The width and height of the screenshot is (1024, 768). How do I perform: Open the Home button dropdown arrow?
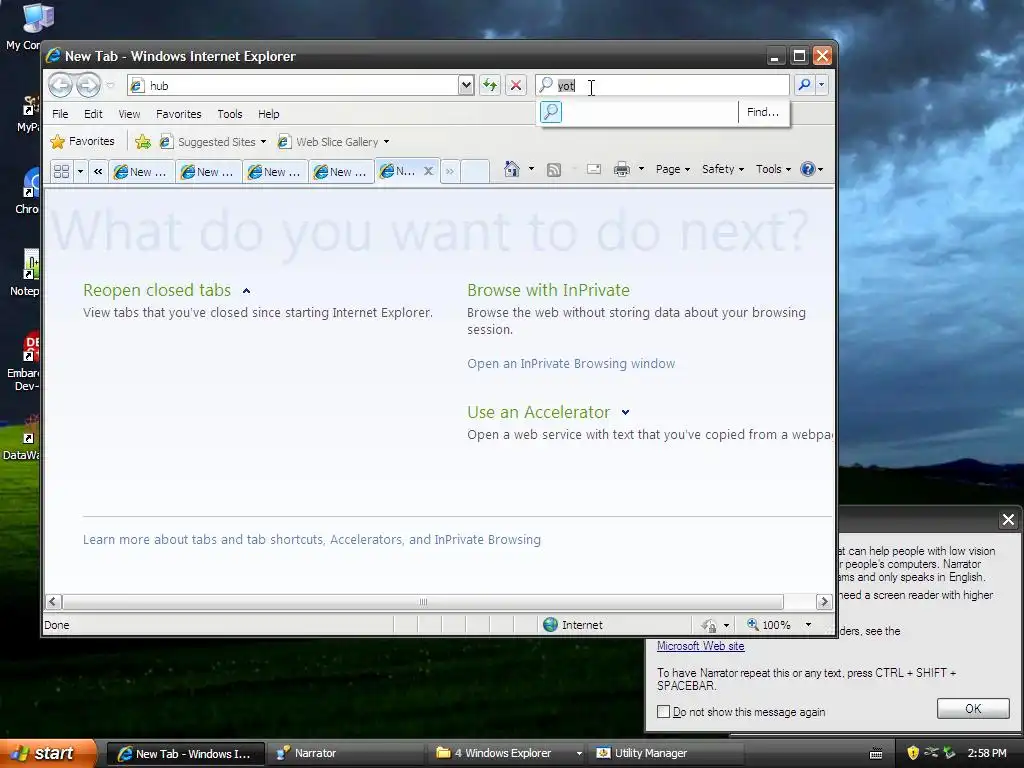pos(531,169)
